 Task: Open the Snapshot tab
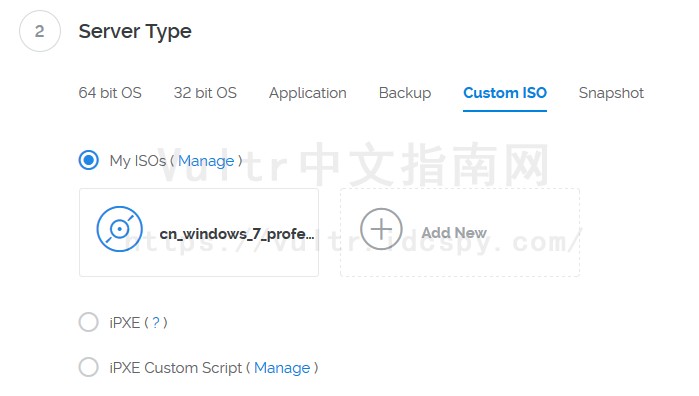[611, 93]
